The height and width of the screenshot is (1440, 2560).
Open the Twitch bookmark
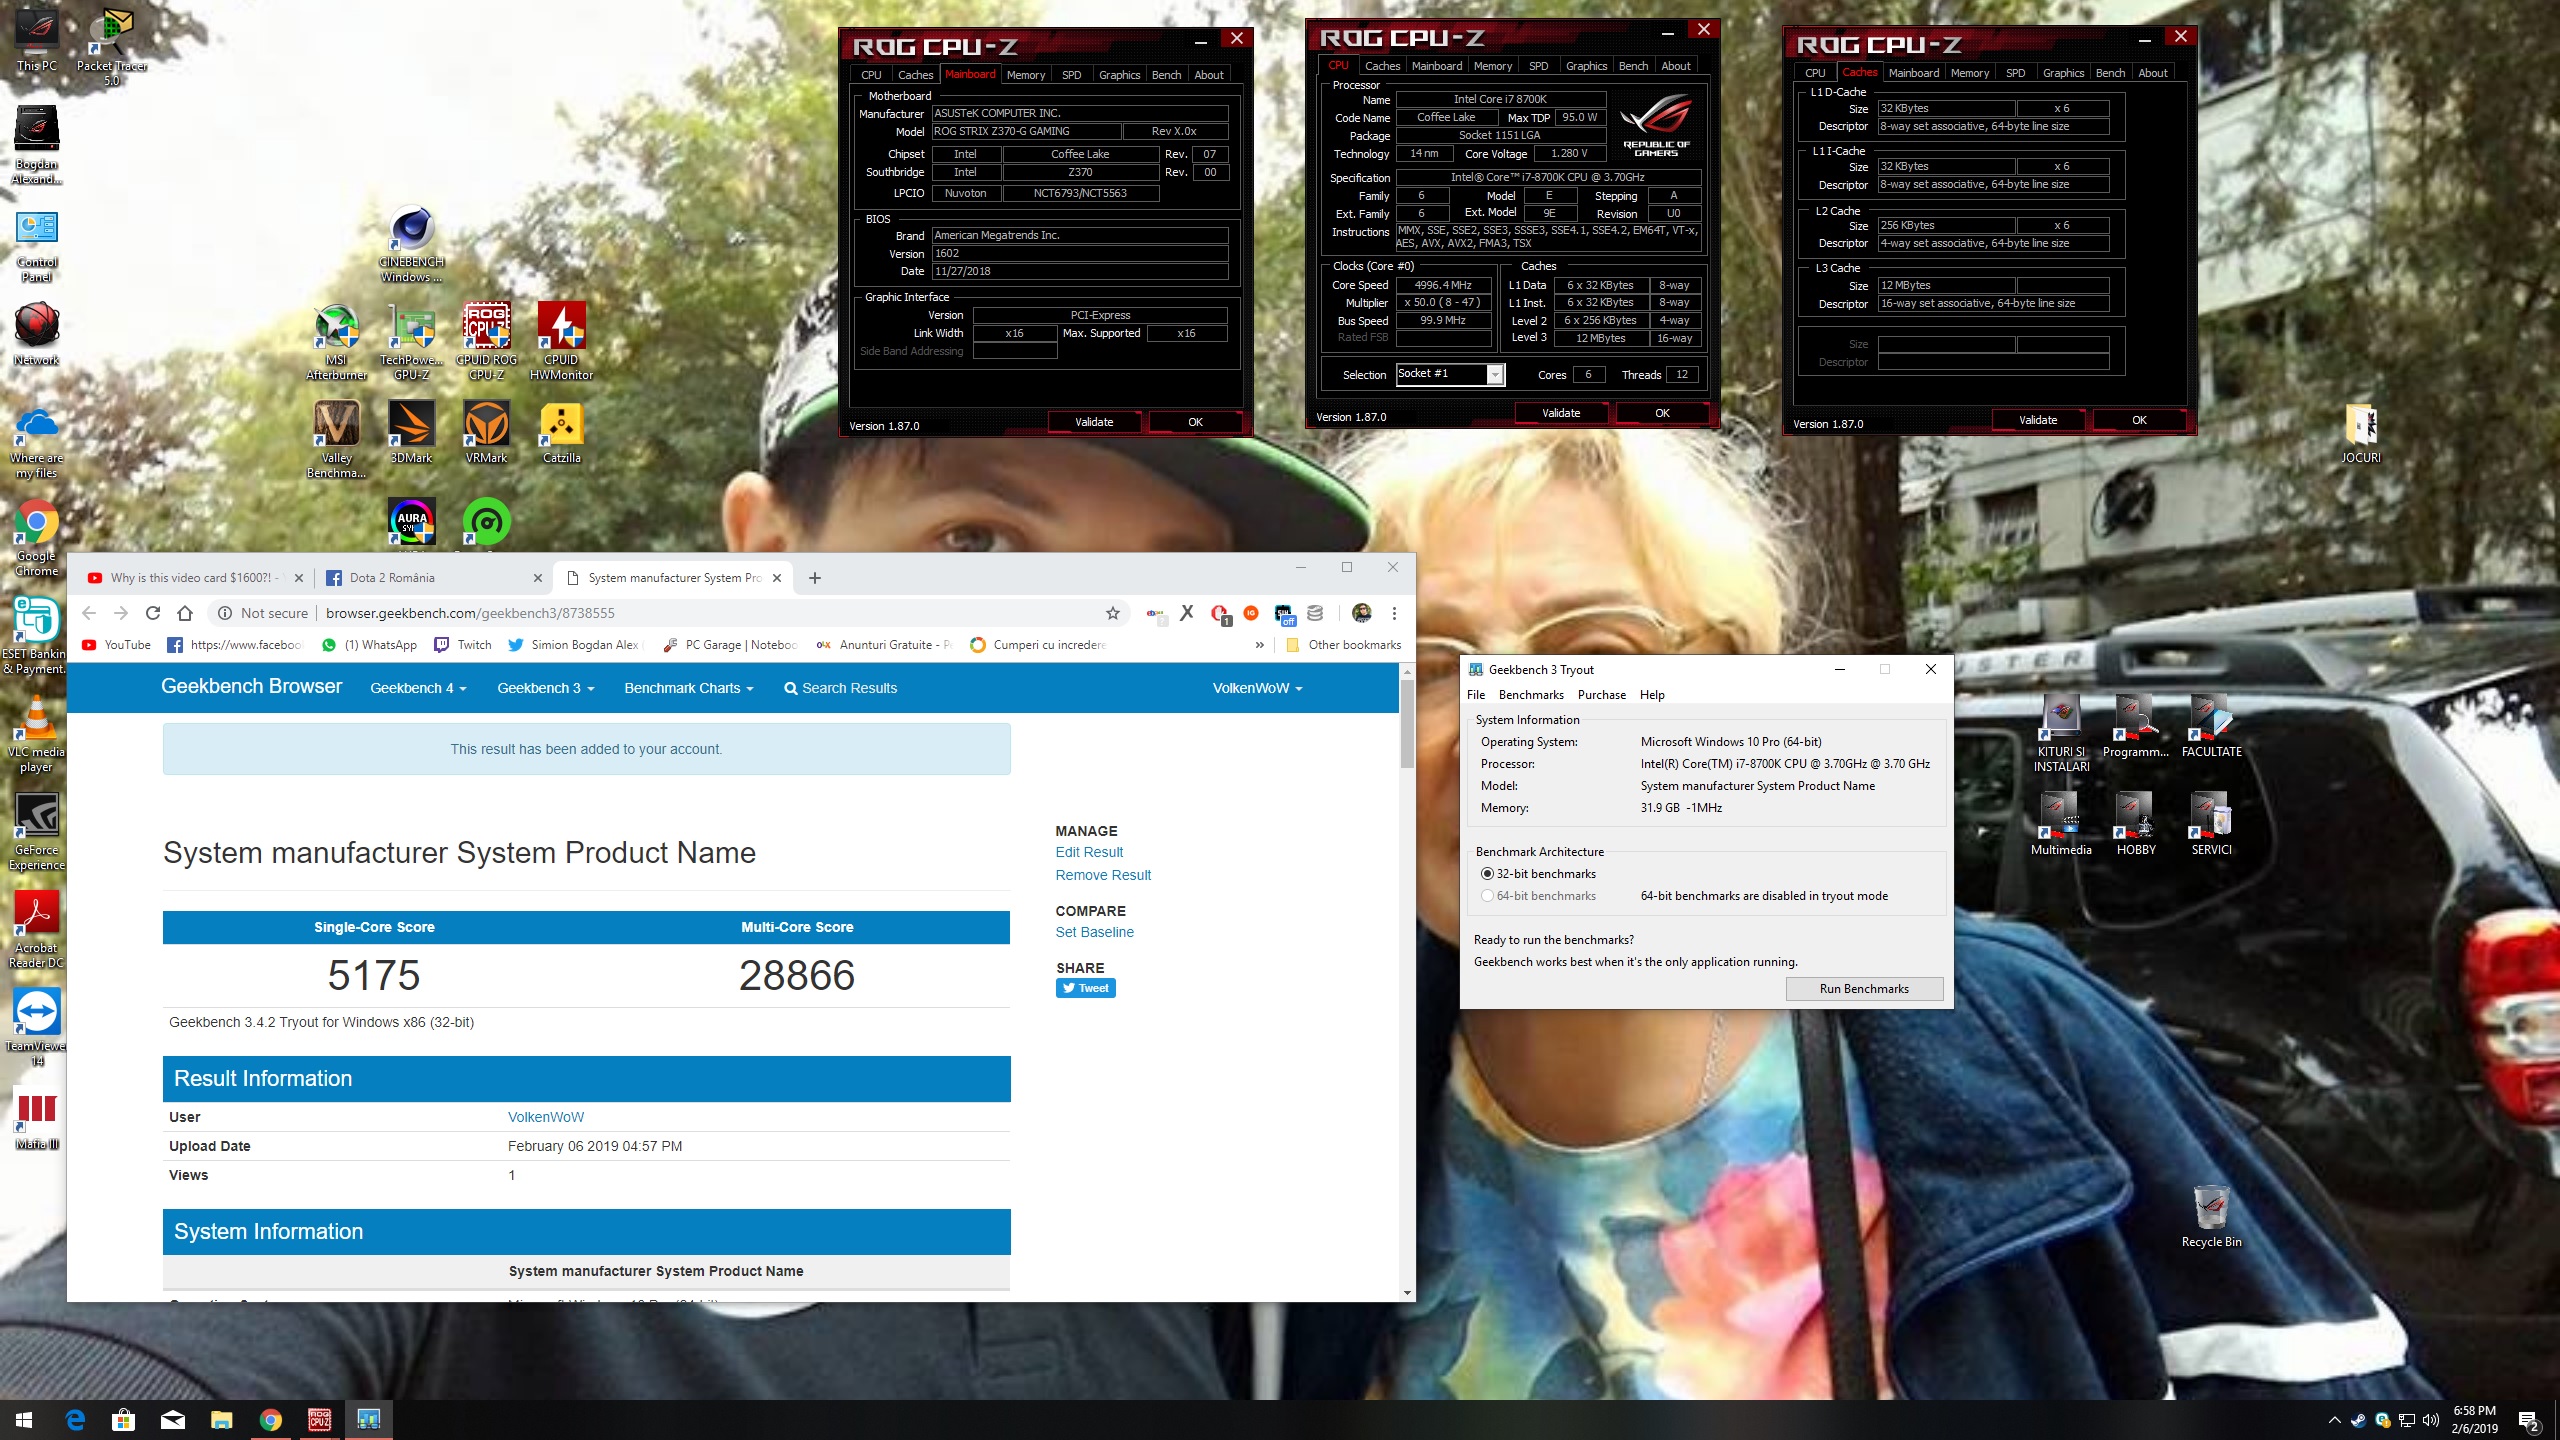(x=464, y=645)
